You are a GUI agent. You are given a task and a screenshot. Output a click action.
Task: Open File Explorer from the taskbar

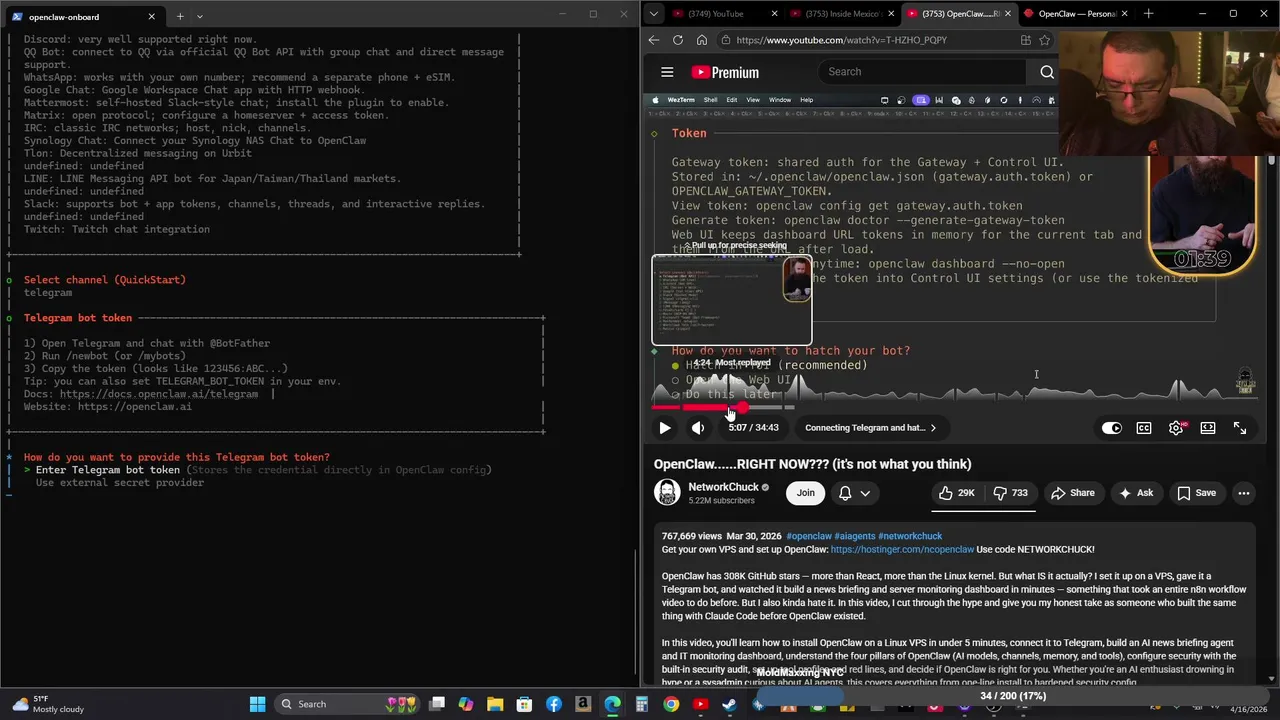pyautogui.click(x=495, y=704)
